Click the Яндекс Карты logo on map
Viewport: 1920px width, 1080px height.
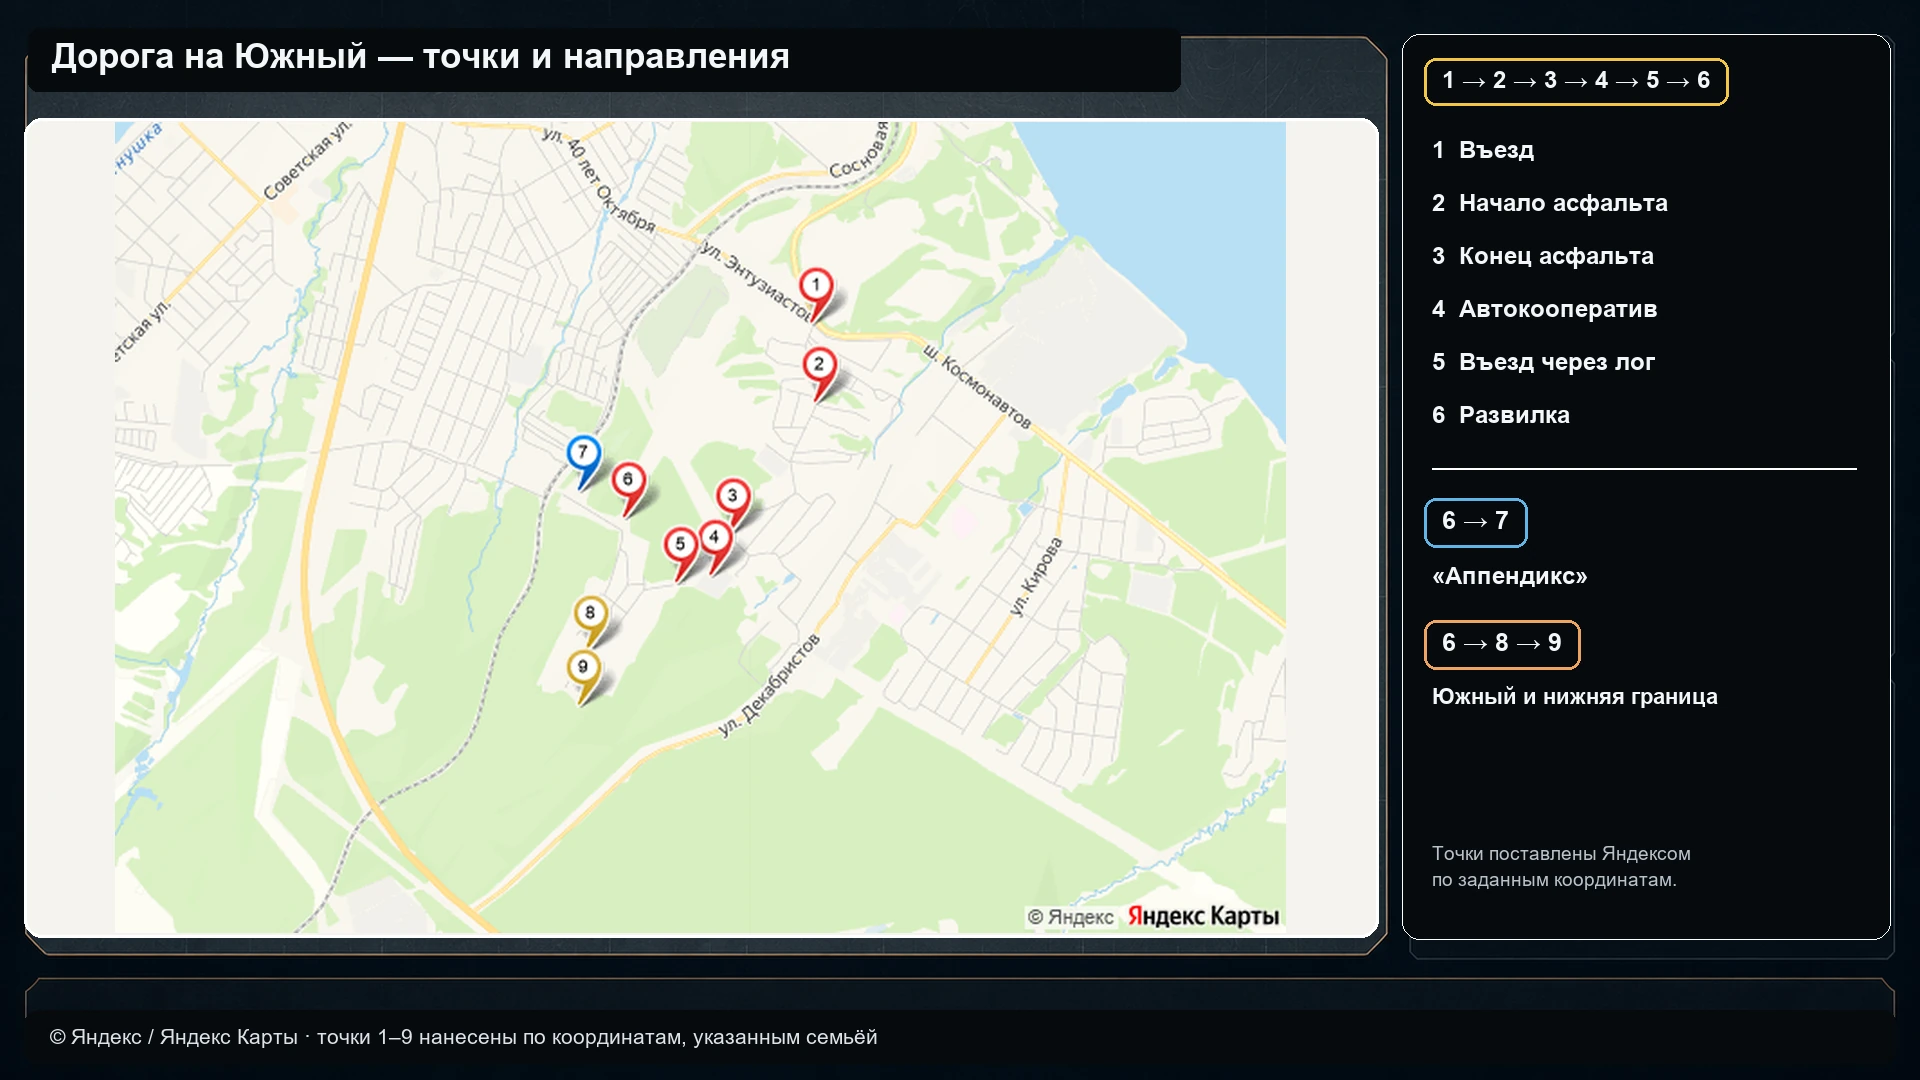point(1203,916)
